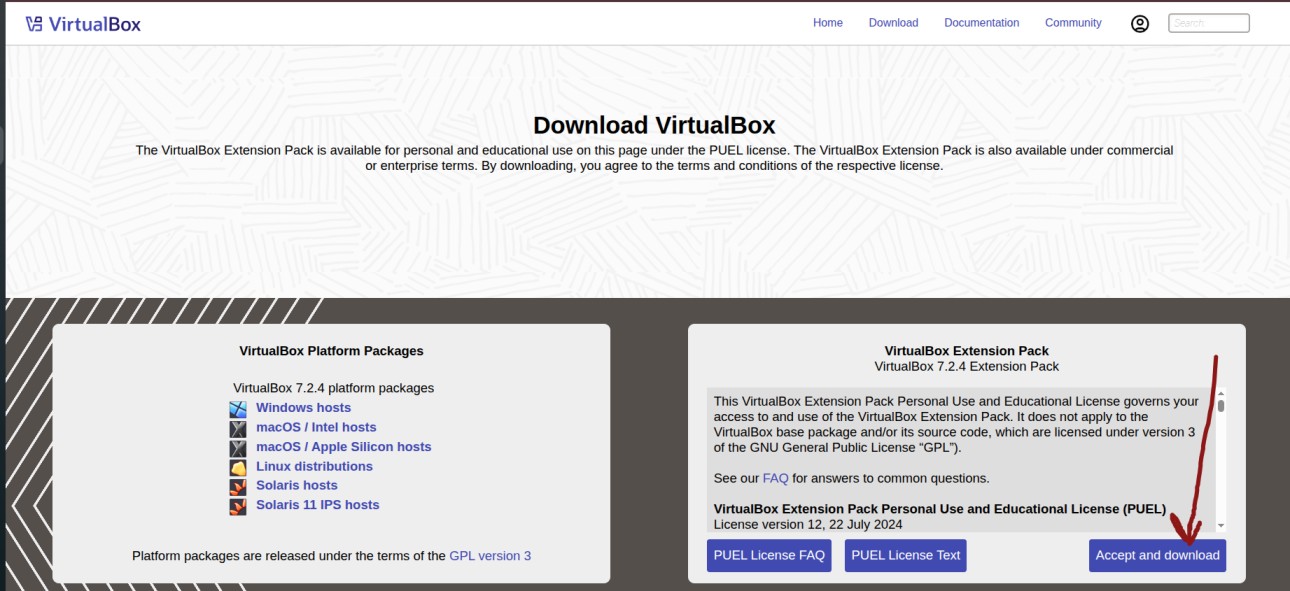
Task: Open the PUEL License FAQ button
Action: 768,556
